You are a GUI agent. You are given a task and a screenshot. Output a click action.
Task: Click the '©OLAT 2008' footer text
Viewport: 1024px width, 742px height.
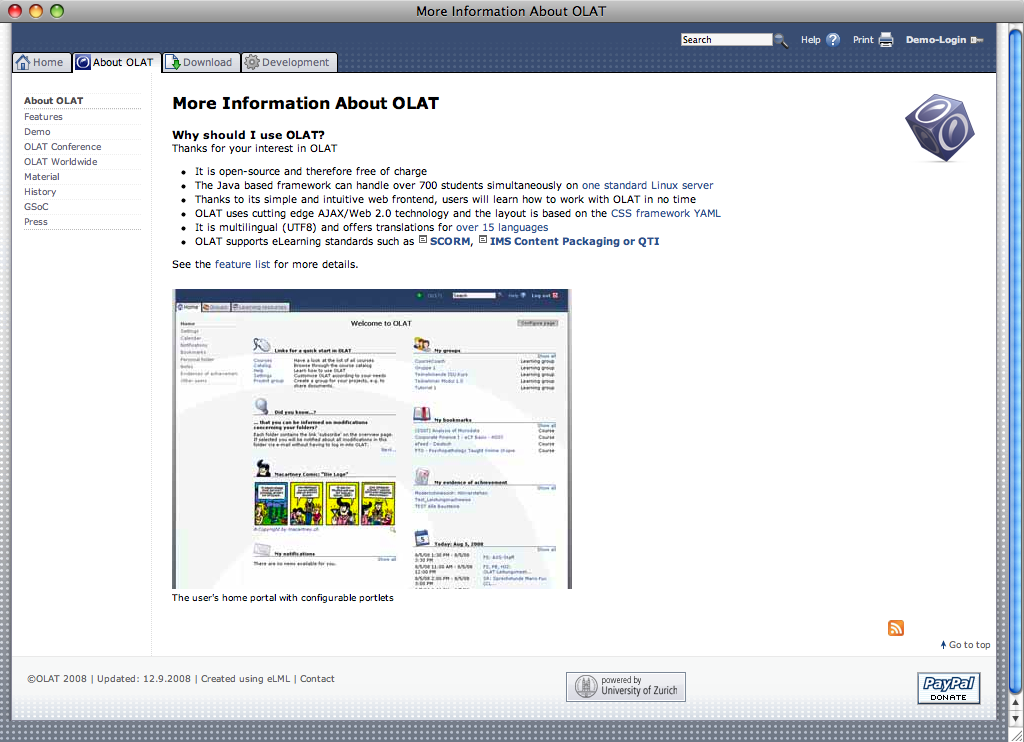(x=57, y=679)
